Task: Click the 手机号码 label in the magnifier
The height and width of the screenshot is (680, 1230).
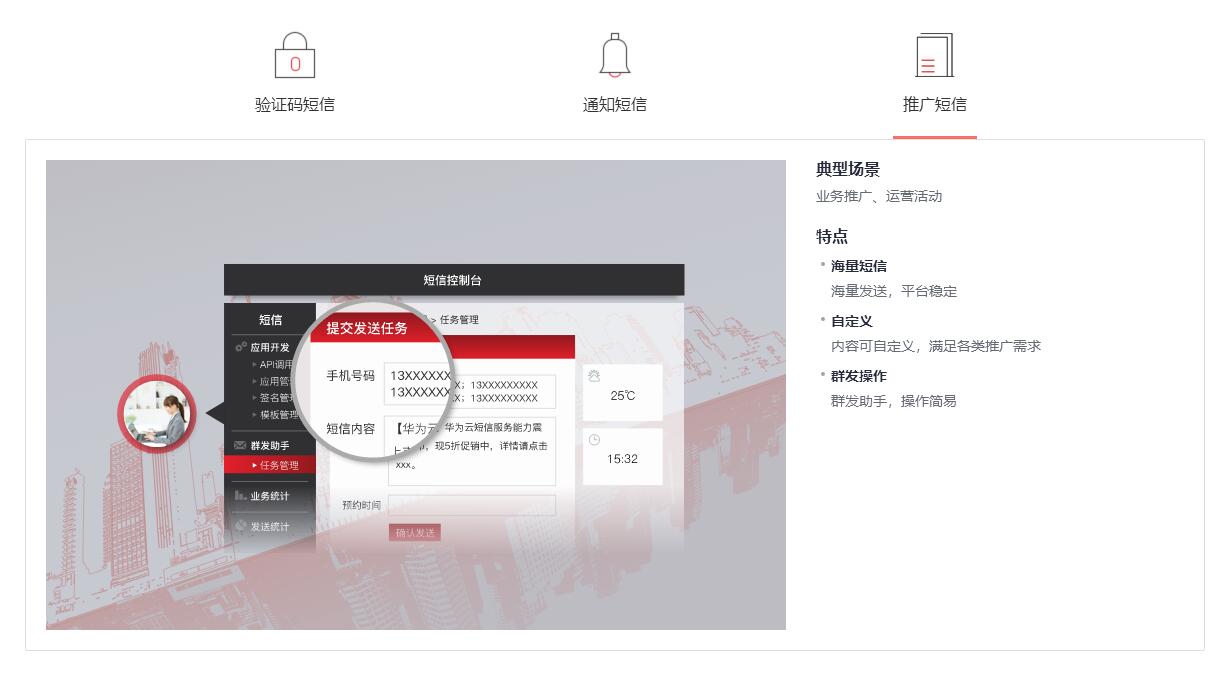Action: click(x=350, y=375)
